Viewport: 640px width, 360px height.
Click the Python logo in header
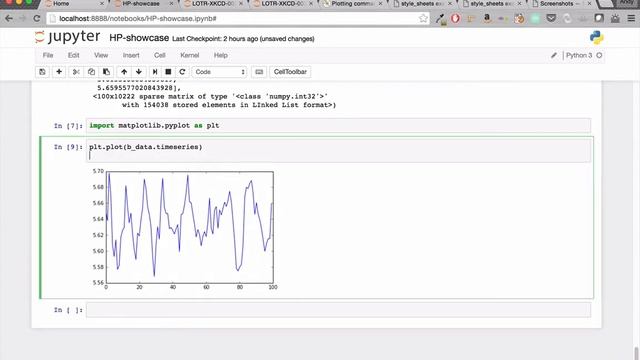coord(596,38)
